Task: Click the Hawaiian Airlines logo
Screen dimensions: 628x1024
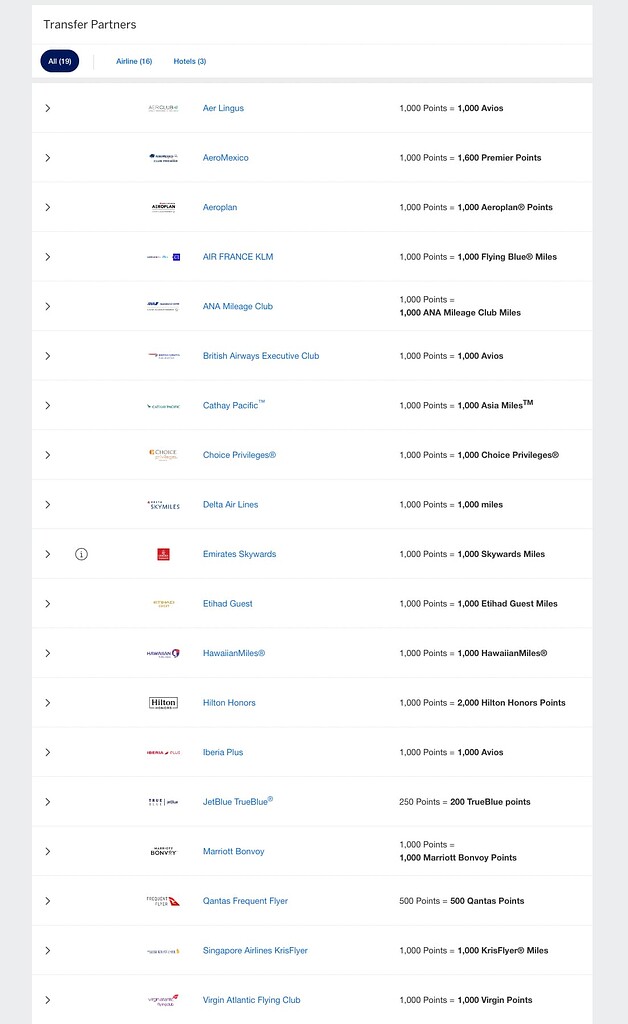Action: (163, 653)
